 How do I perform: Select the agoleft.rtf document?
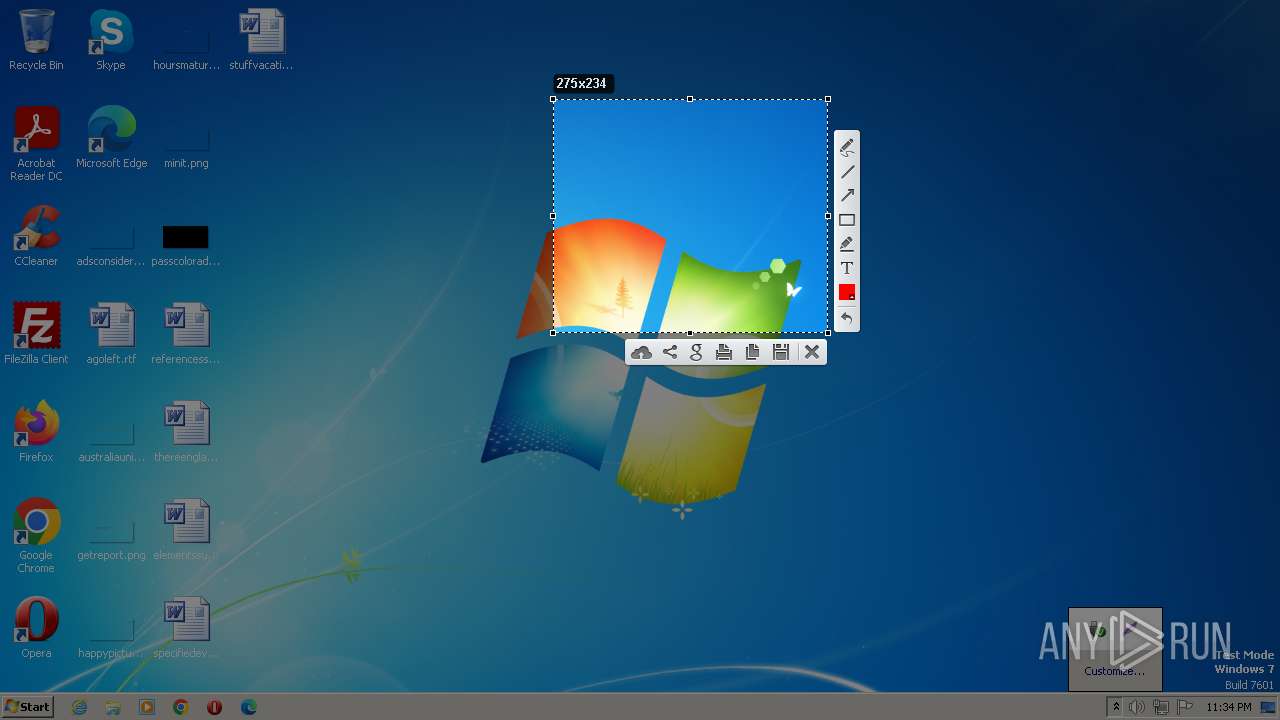point(111,334)
